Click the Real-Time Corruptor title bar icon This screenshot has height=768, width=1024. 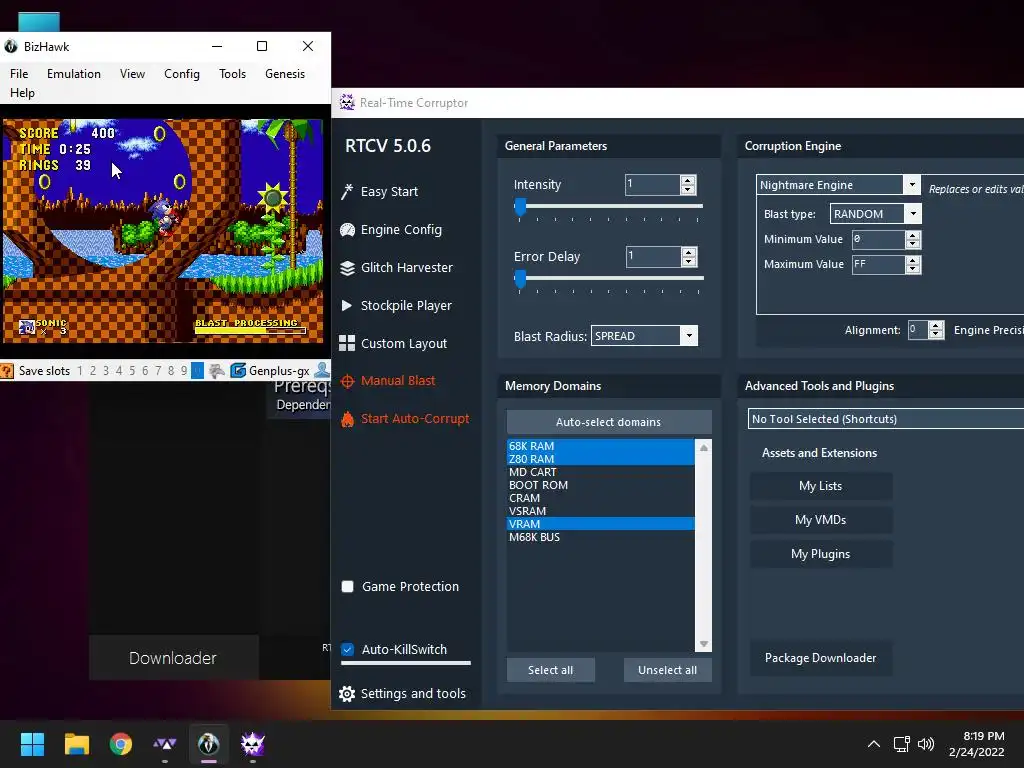click(347, 102)
